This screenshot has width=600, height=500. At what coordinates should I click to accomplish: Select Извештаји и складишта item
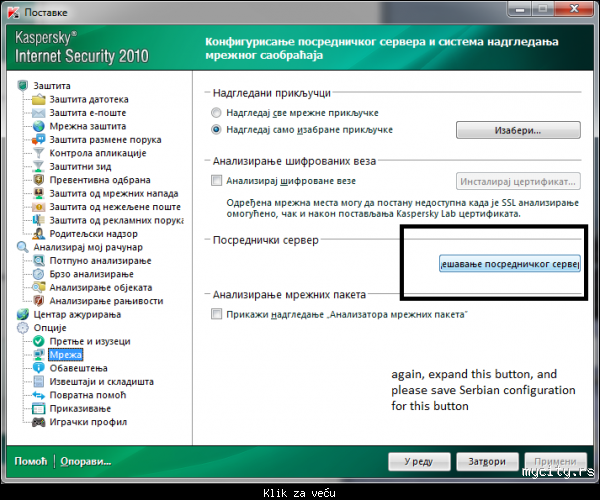[x=101, y=382]
